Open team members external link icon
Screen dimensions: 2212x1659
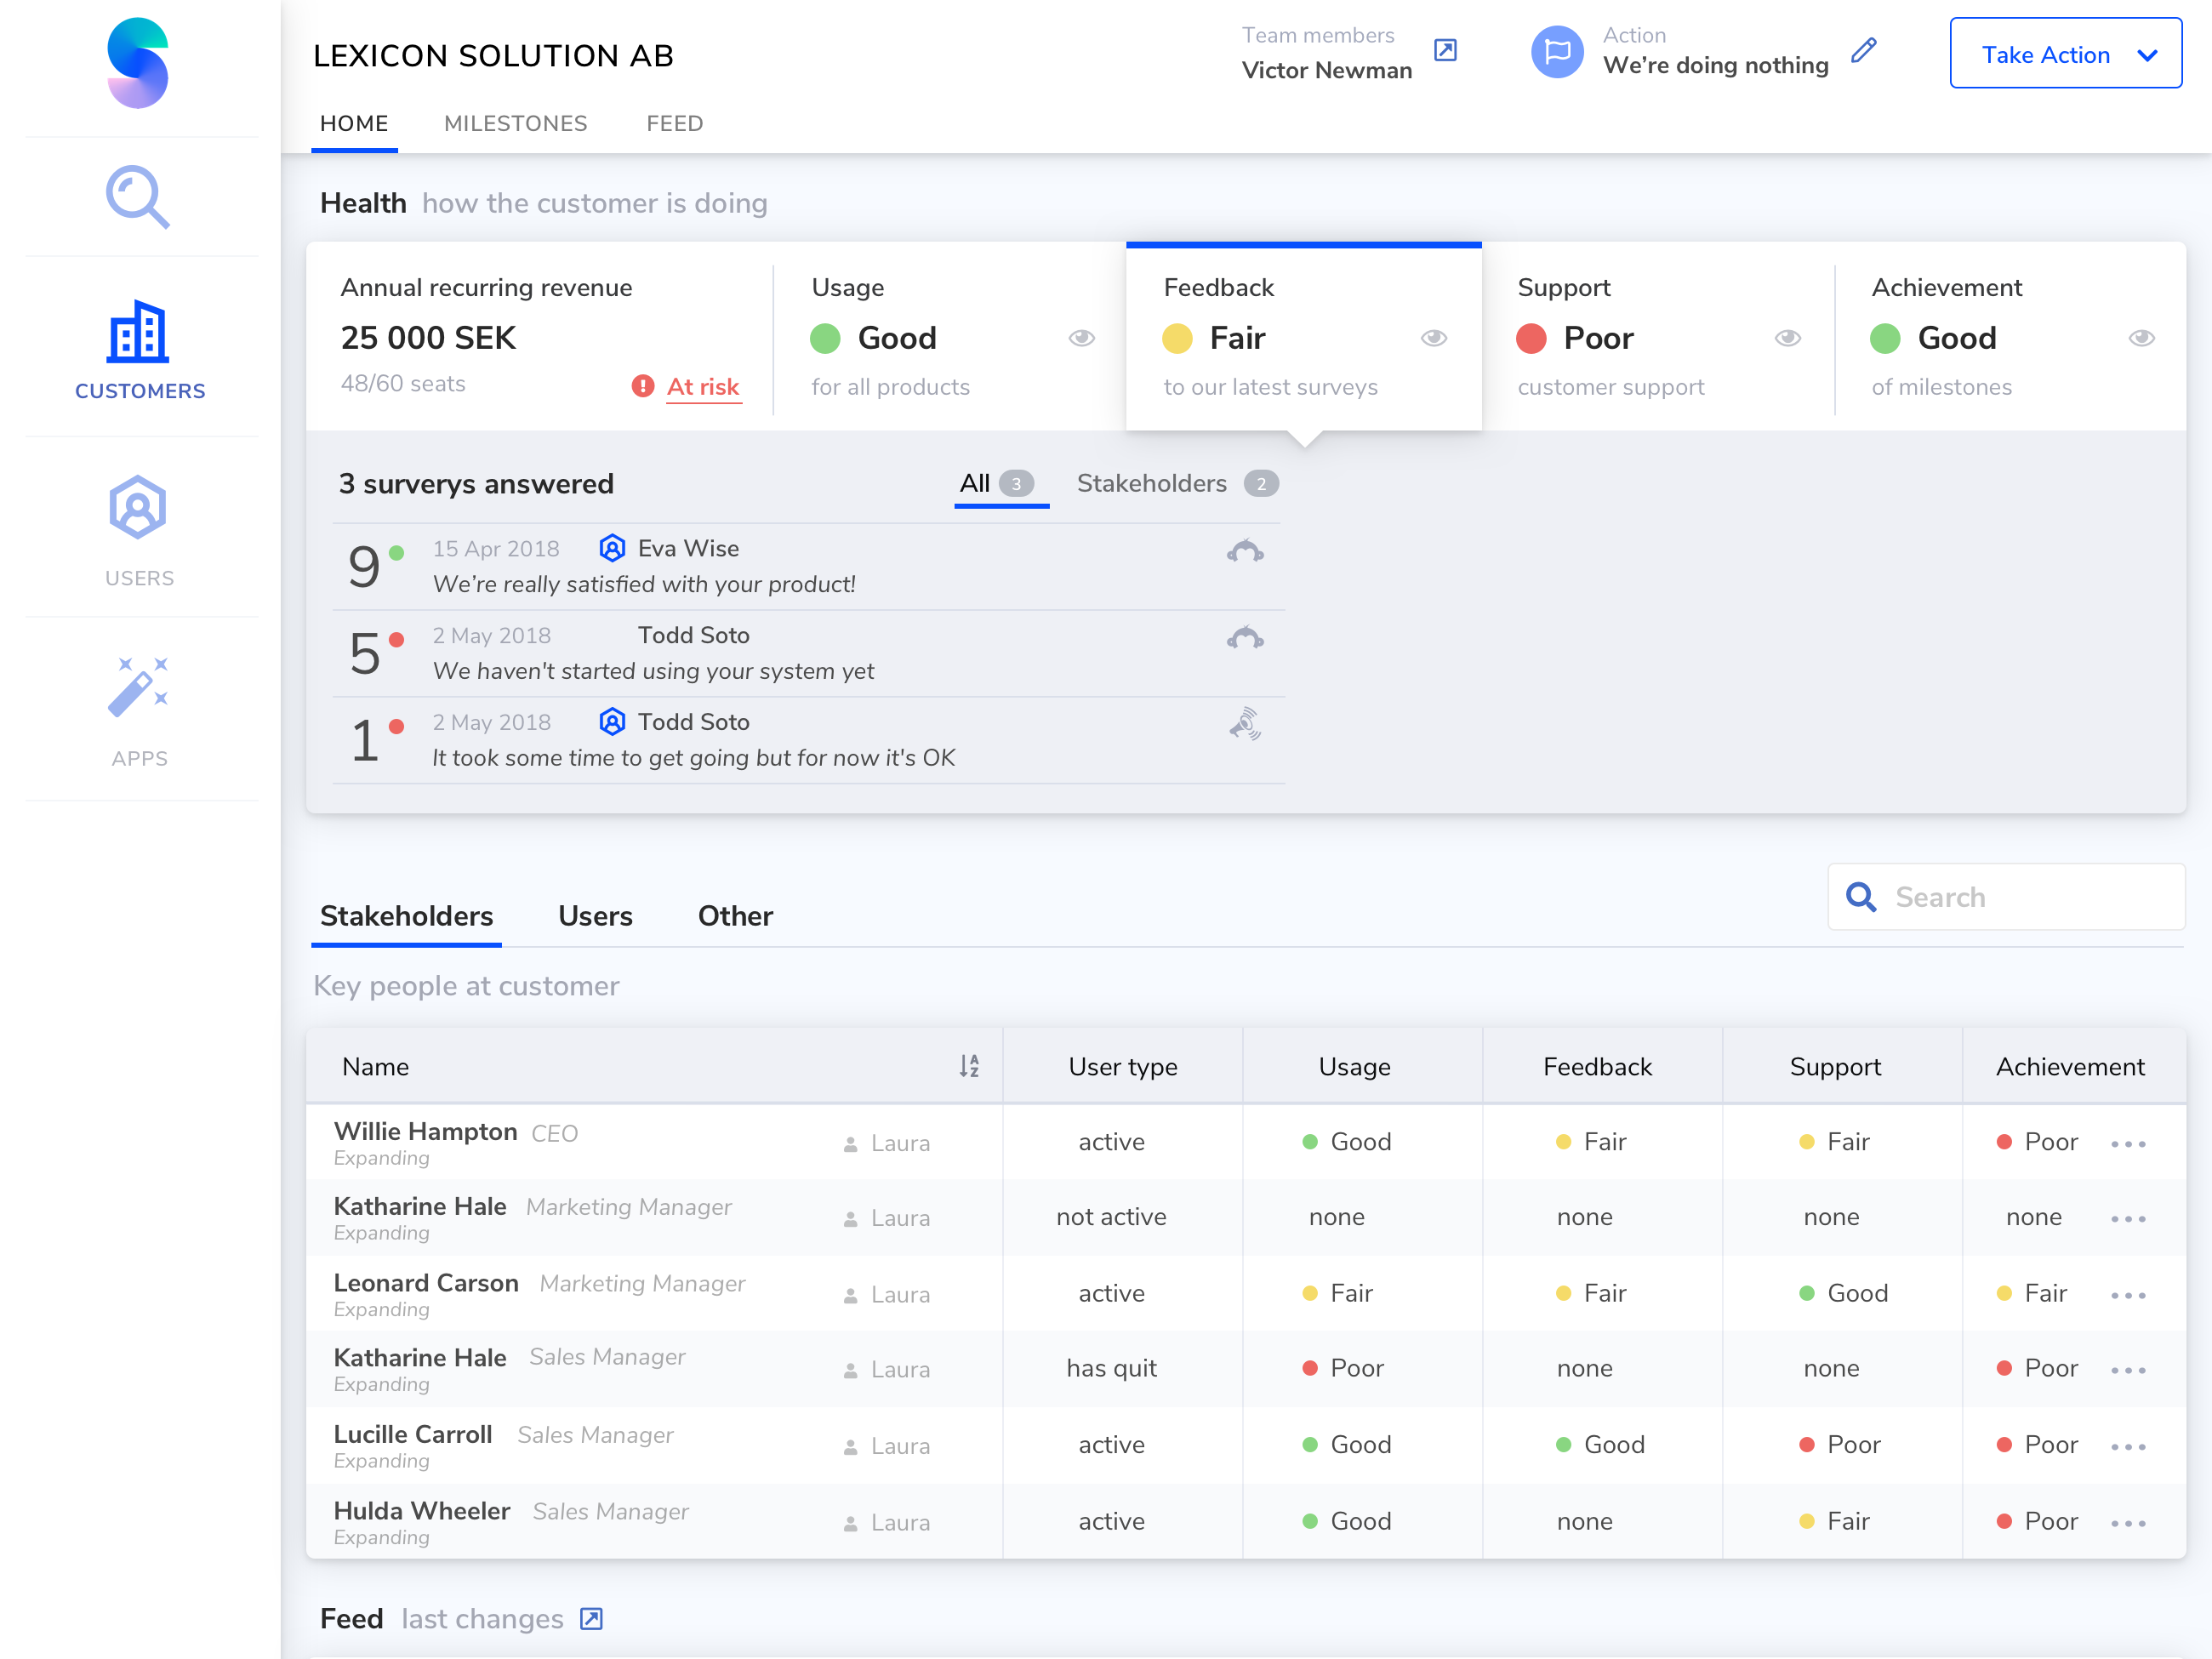point(1445,50)
